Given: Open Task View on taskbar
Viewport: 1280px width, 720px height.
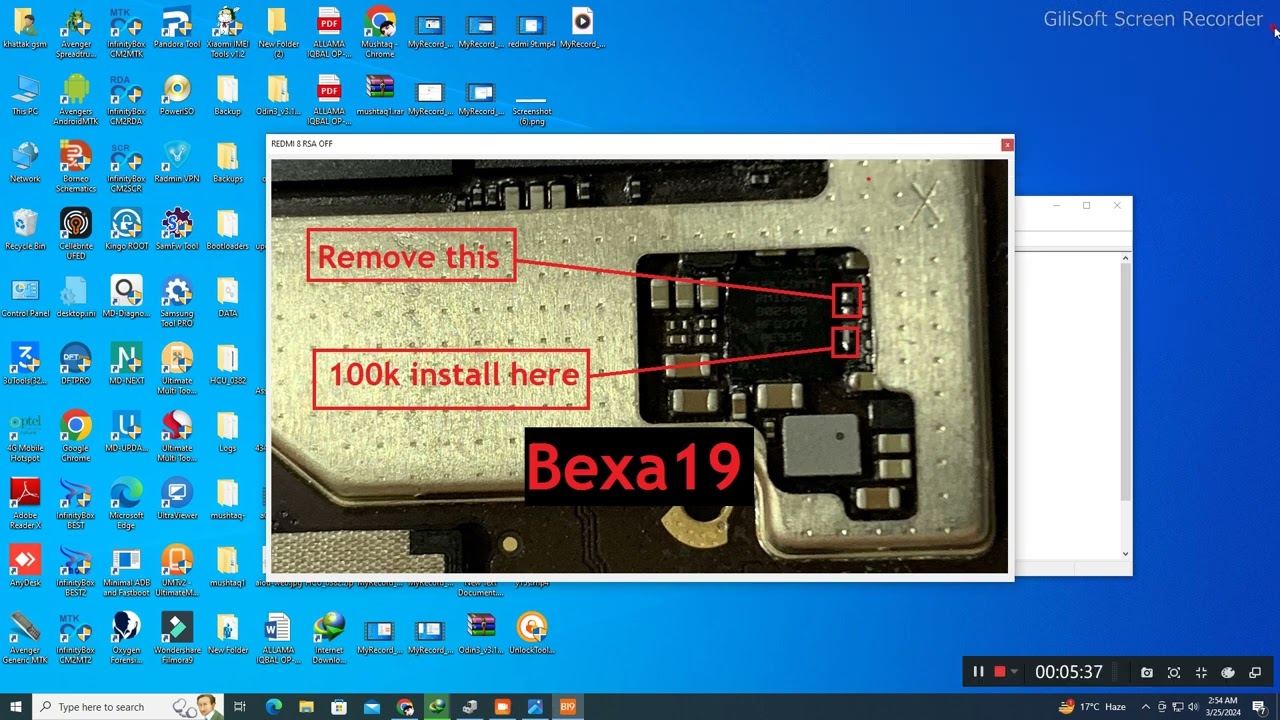Looking at the screenshot, I should pyautogui.click(x=240, y=707).
